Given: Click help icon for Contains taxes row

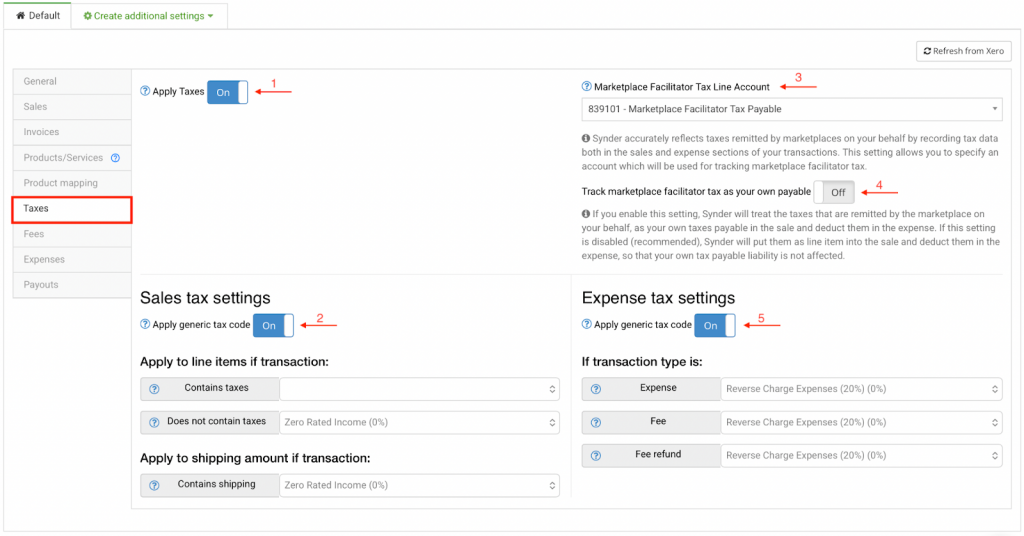Looking at the screenshot, I should (154, 389).
